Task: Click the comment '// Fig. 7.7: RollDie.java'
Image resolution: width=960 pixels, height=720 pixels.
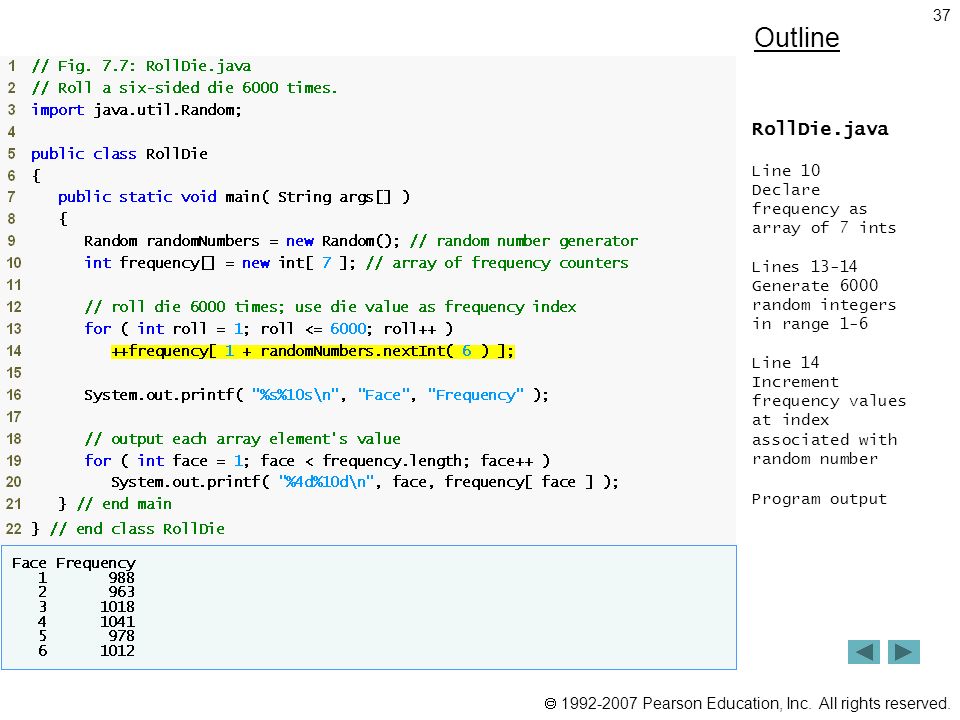Action: tap(141, 66)
